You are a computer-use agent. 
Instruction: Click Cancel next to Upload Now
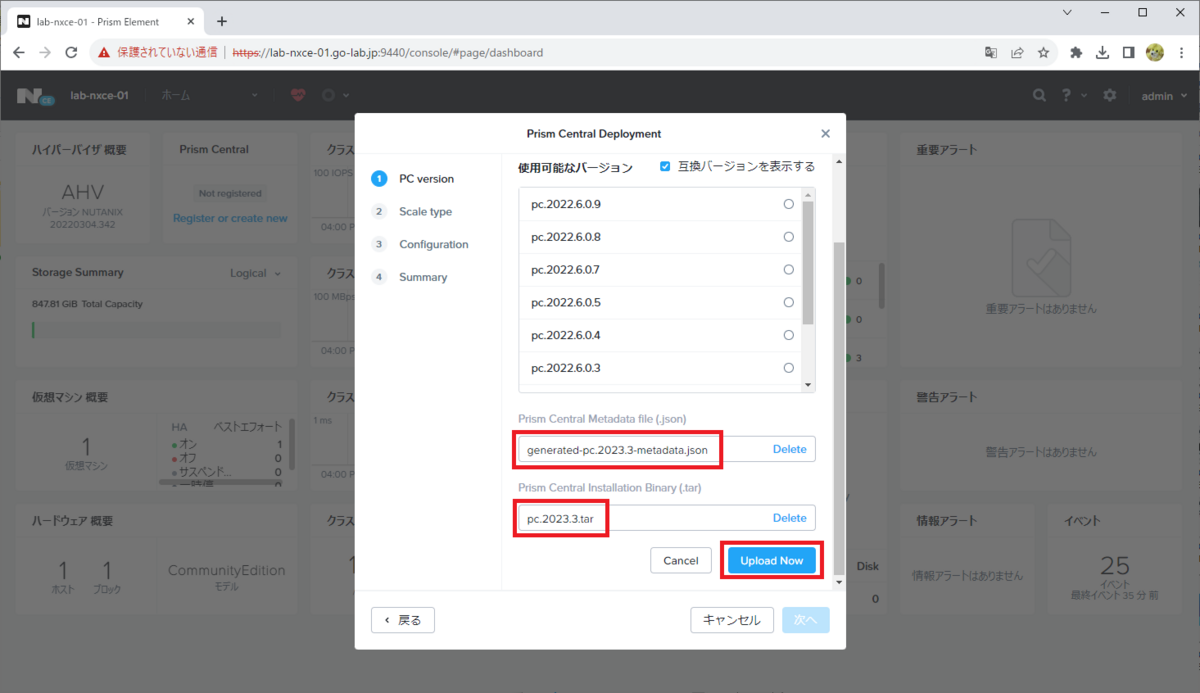[x=680, y=560]
